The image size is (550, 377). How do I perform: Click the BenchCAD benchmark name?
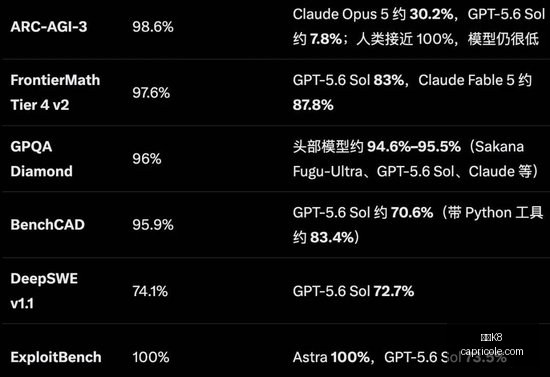[x=47, y=225]
